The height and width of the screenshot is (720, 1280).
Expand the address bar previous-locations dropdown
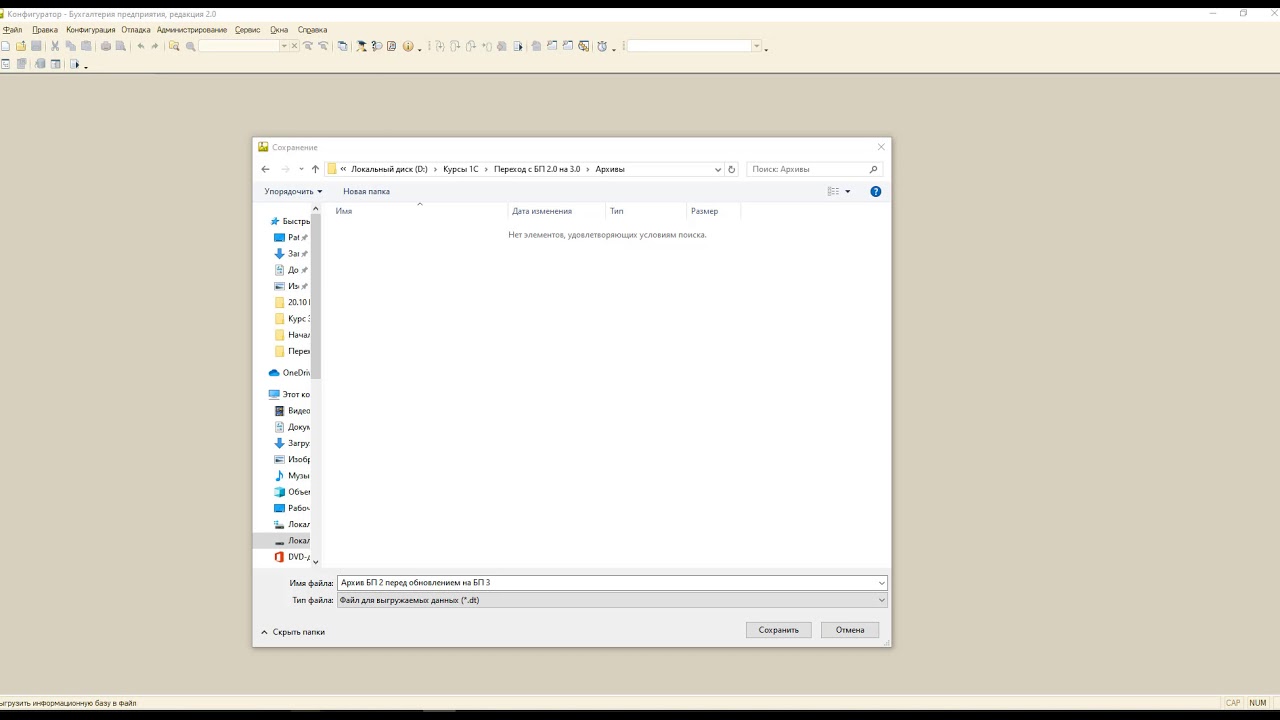click(x=717, y=169)
